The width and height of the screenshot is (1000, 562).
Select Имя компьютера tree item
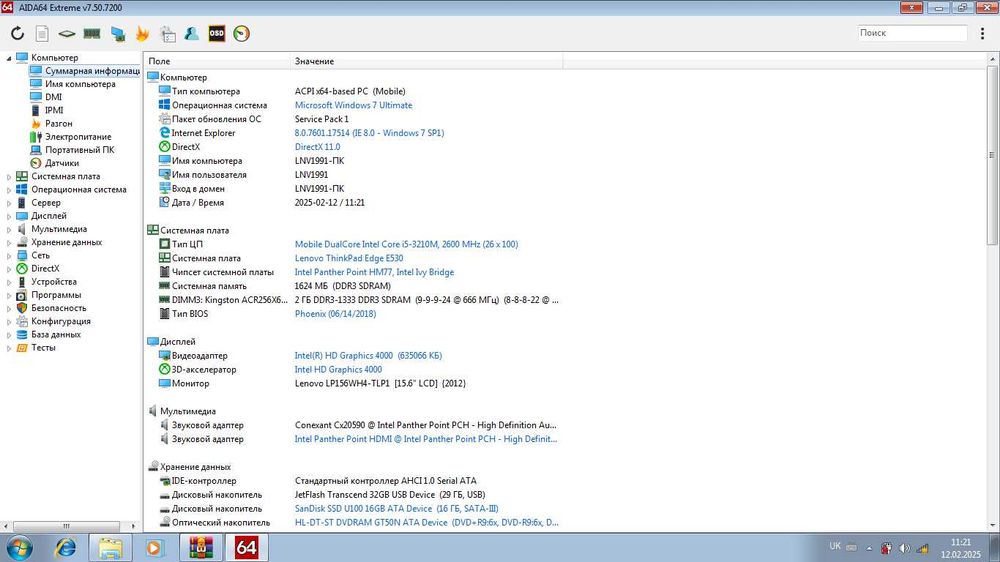(80, 84)
